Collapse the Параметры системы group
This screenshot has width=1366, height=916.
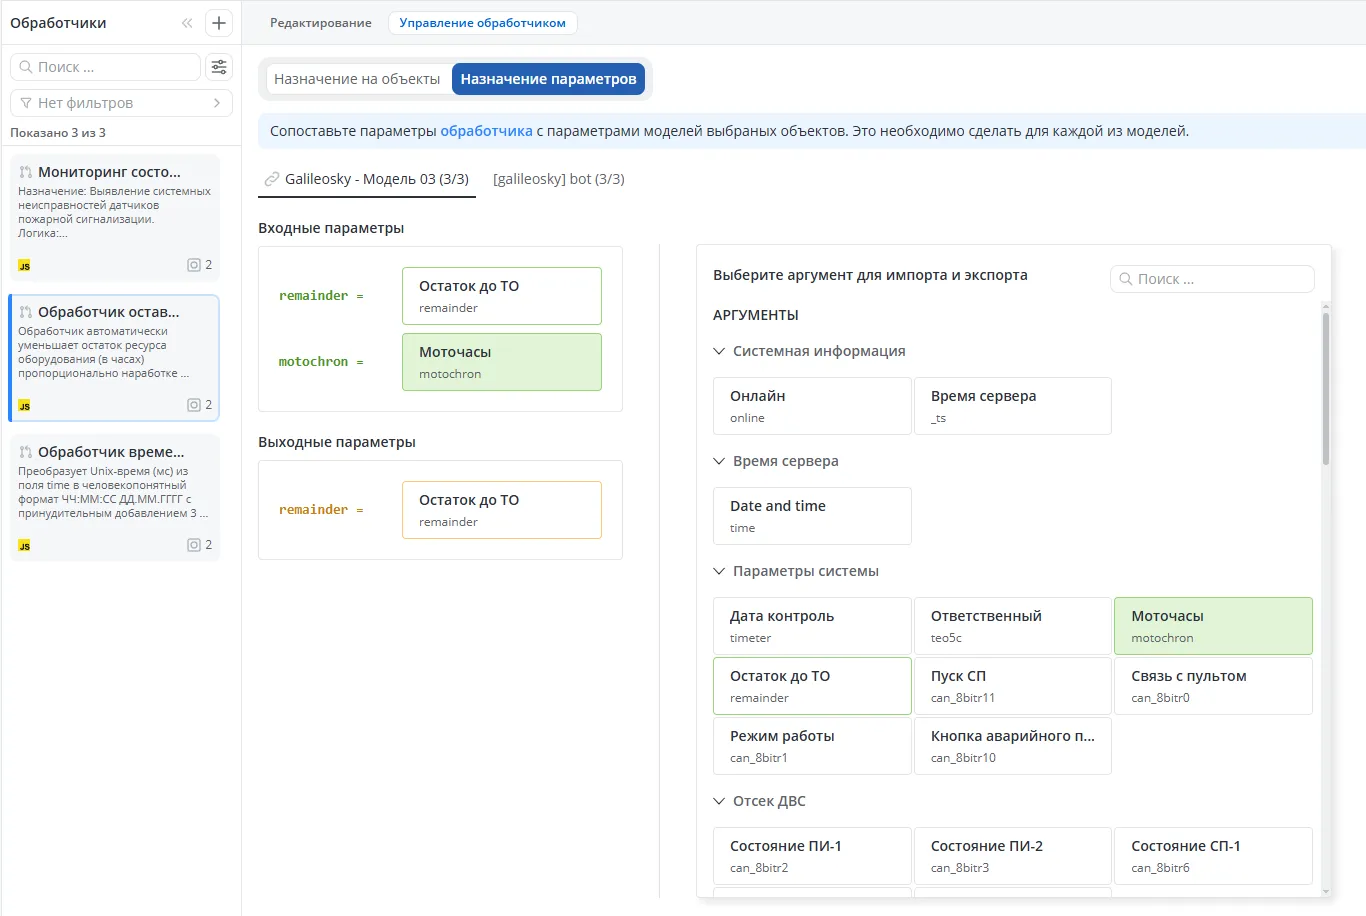pos(718,570)
